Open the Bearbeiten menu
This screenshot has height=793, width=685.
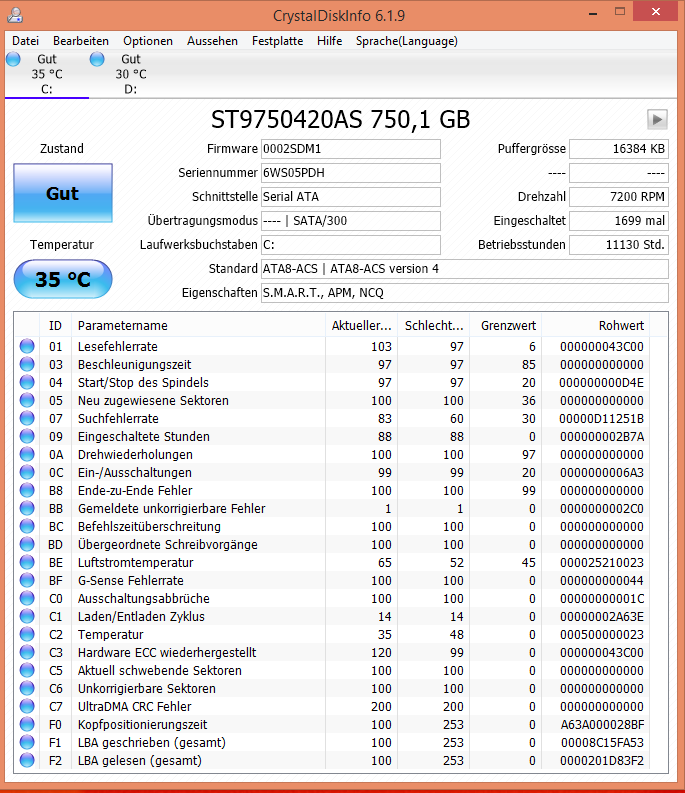(81, 41)
